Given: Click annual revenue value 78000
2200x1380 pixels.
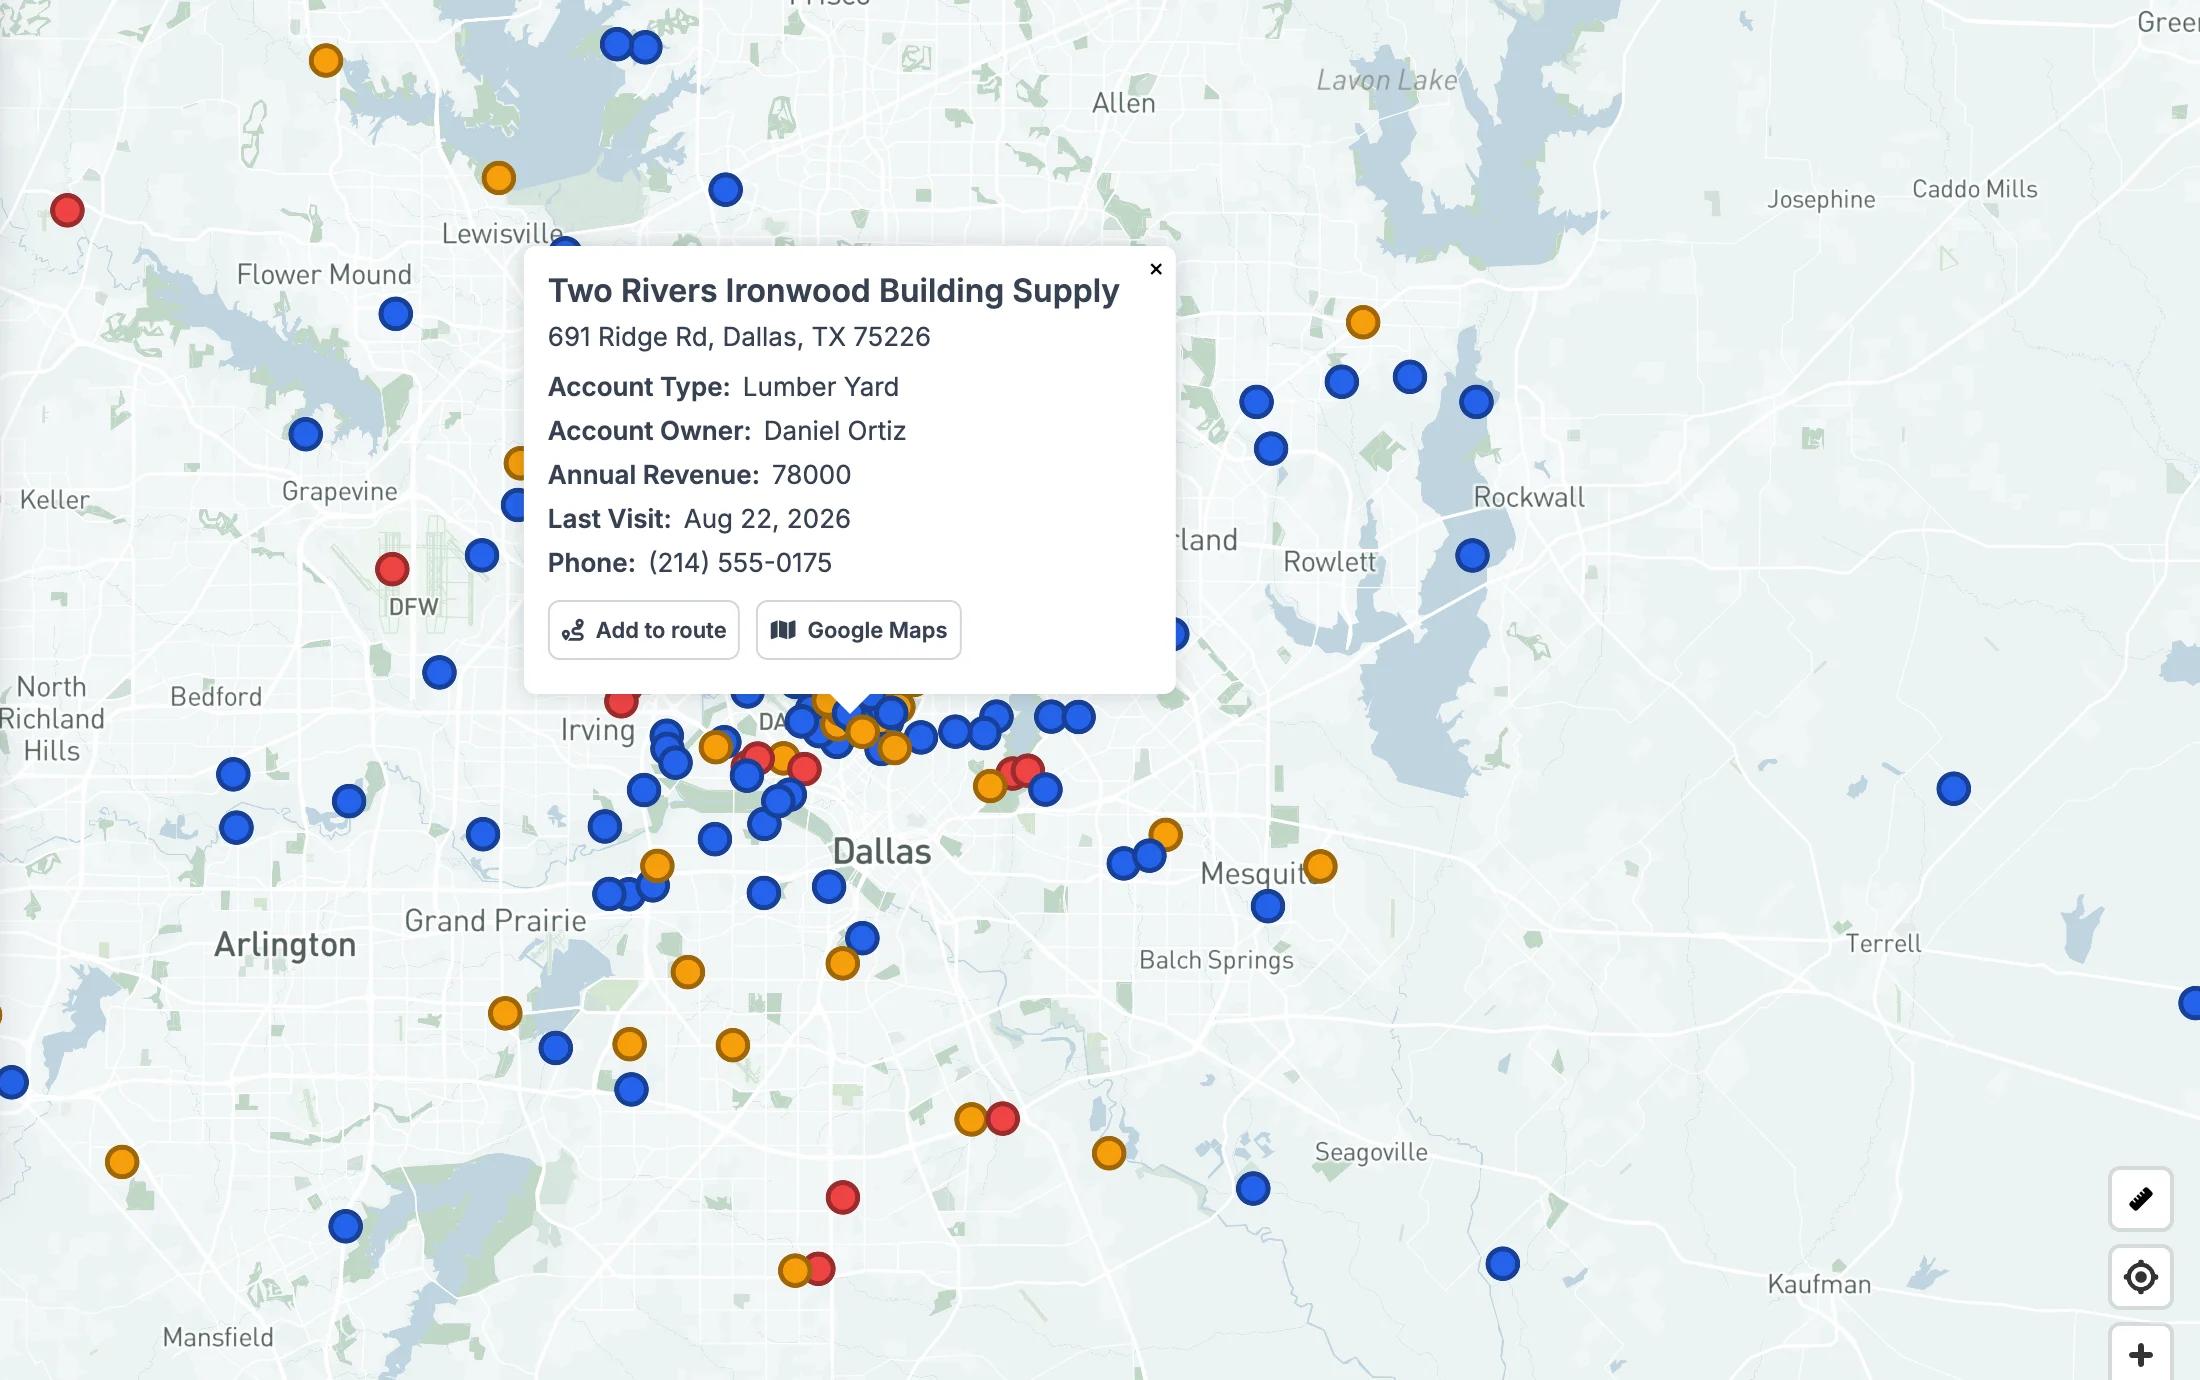Looking at the screenshot, I should click(x=811, y=475).
